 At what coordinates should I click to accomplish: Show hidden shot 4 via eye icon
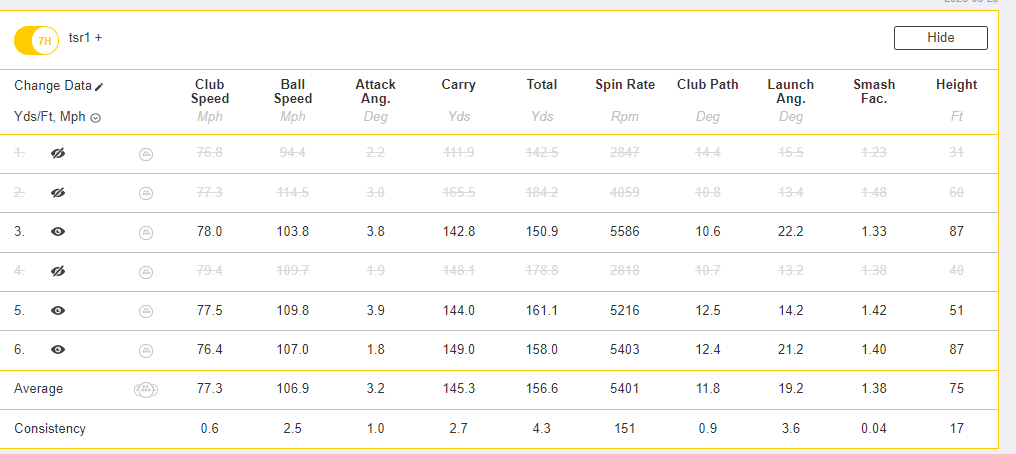58,271
